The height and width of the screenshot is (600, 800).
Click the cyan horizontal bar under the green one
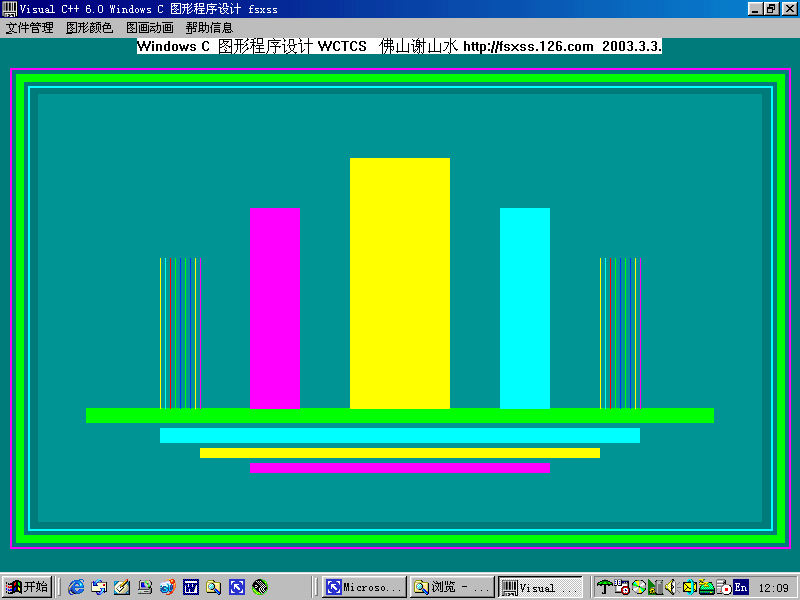point(400,435)
